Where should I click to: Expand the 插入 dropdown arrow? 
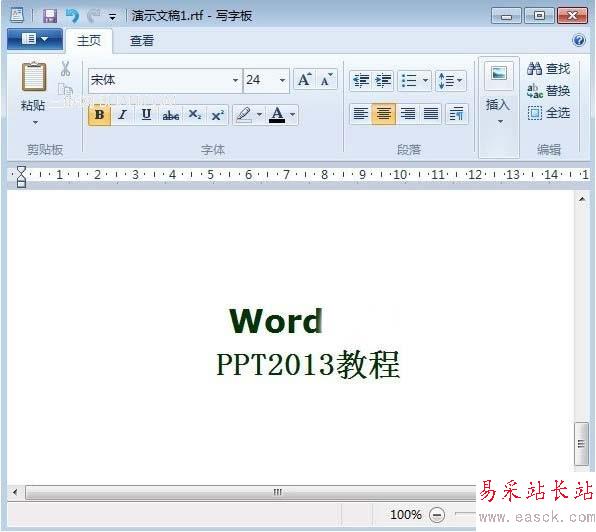tap(500, 122)
